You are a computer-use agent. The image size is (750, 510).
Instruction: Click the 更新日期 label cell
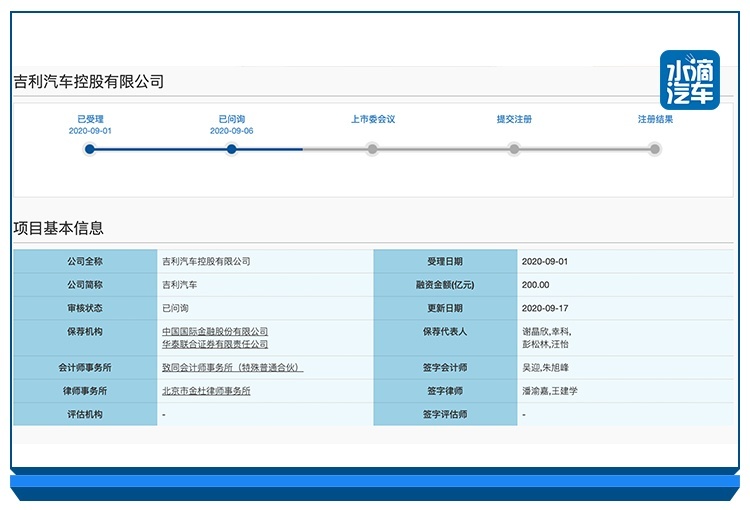(x=445, y=308)
